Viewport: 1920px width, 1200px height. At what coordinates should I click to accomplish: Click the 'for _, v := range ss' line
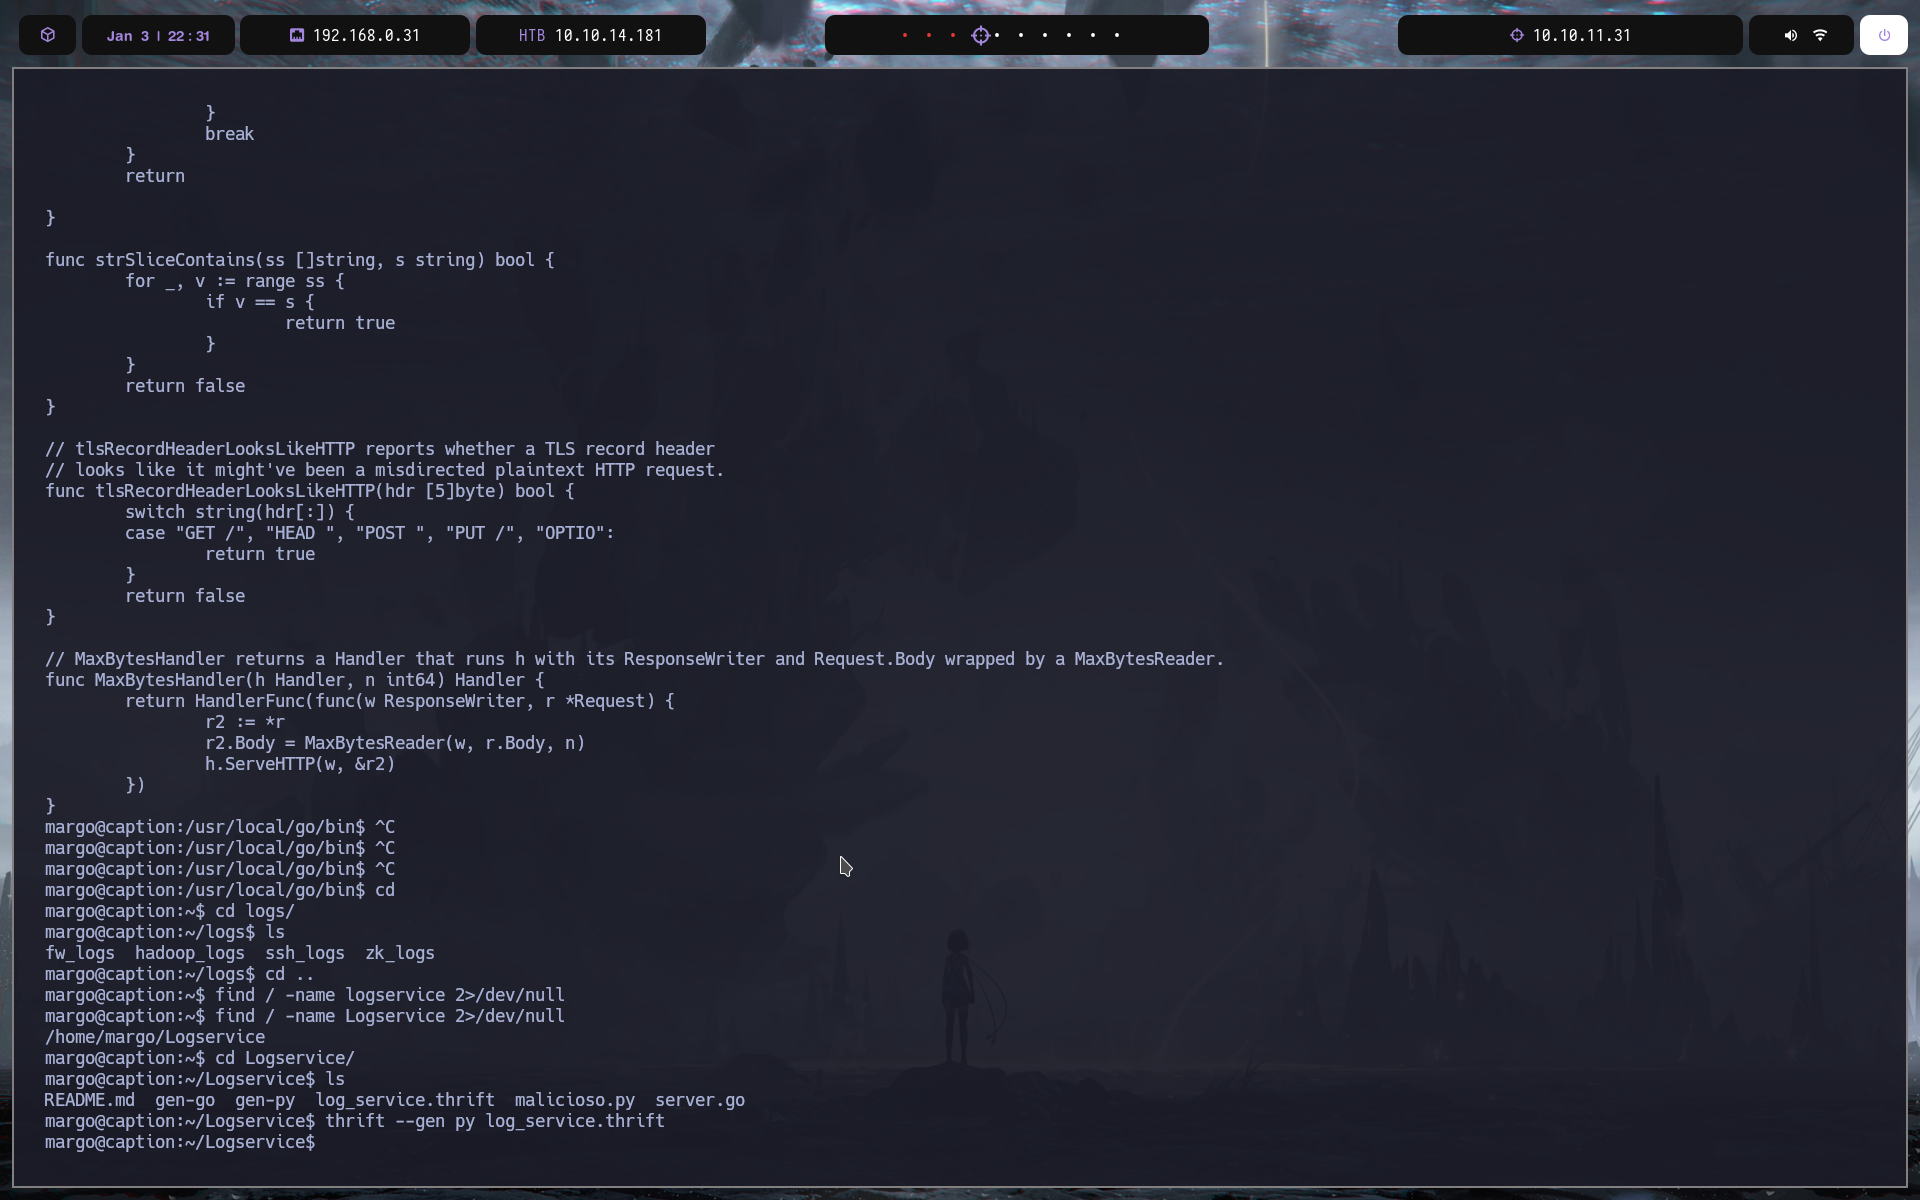[x=235, y=281]
